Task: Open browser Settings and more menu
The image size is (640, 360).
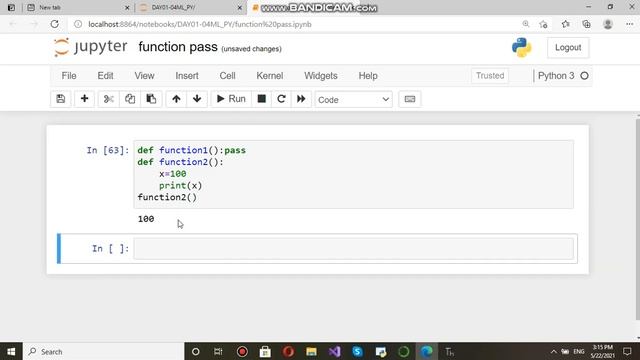Action: [x=629, y=24]
